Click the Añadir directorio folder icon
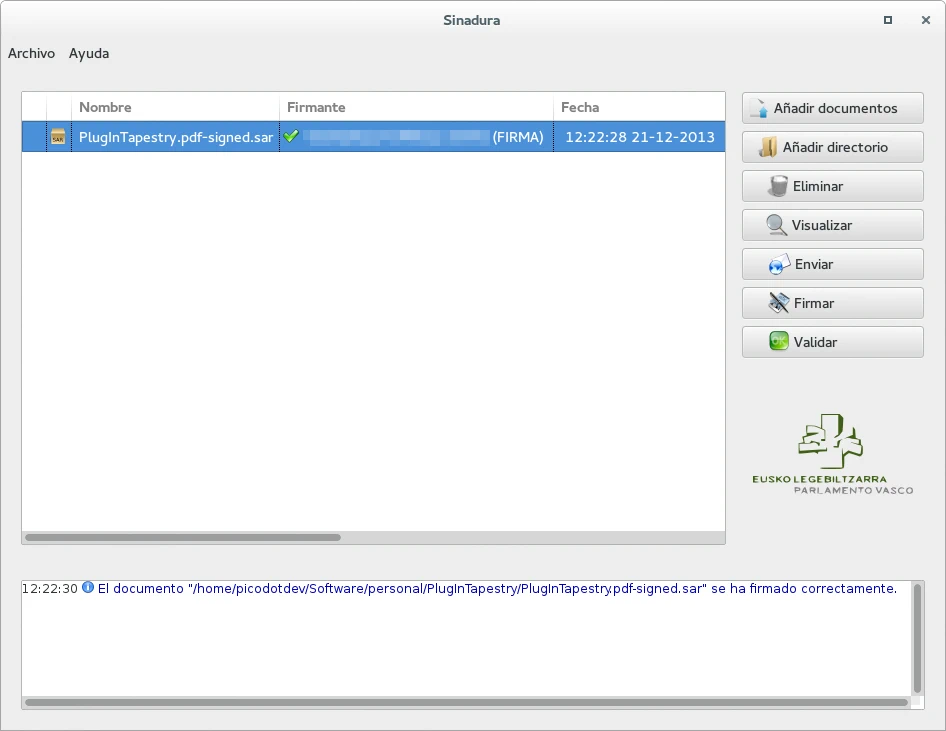 (x=768, y=148)
